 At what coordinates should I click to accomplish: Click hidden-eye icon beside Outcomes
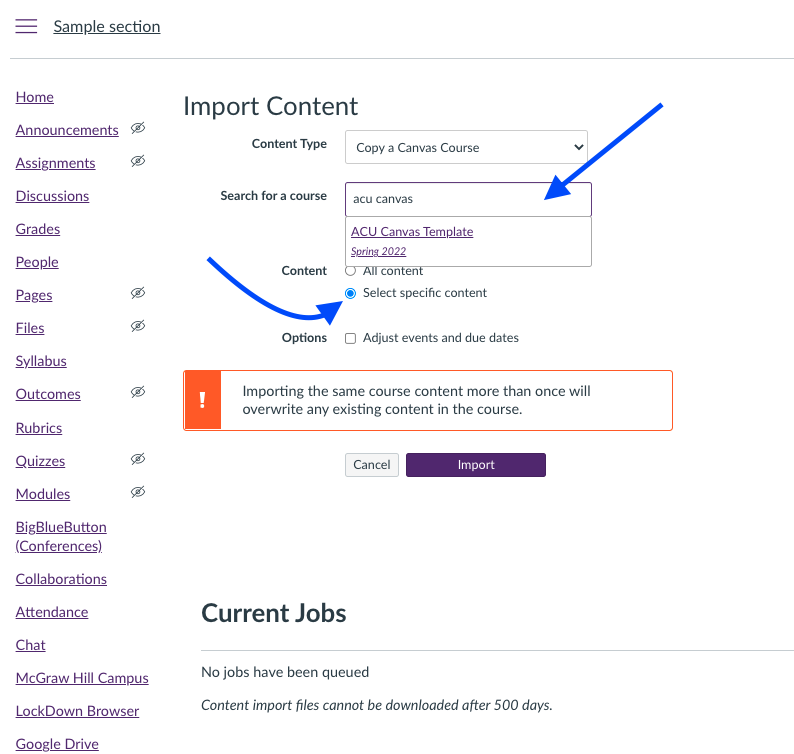(138, 393)
